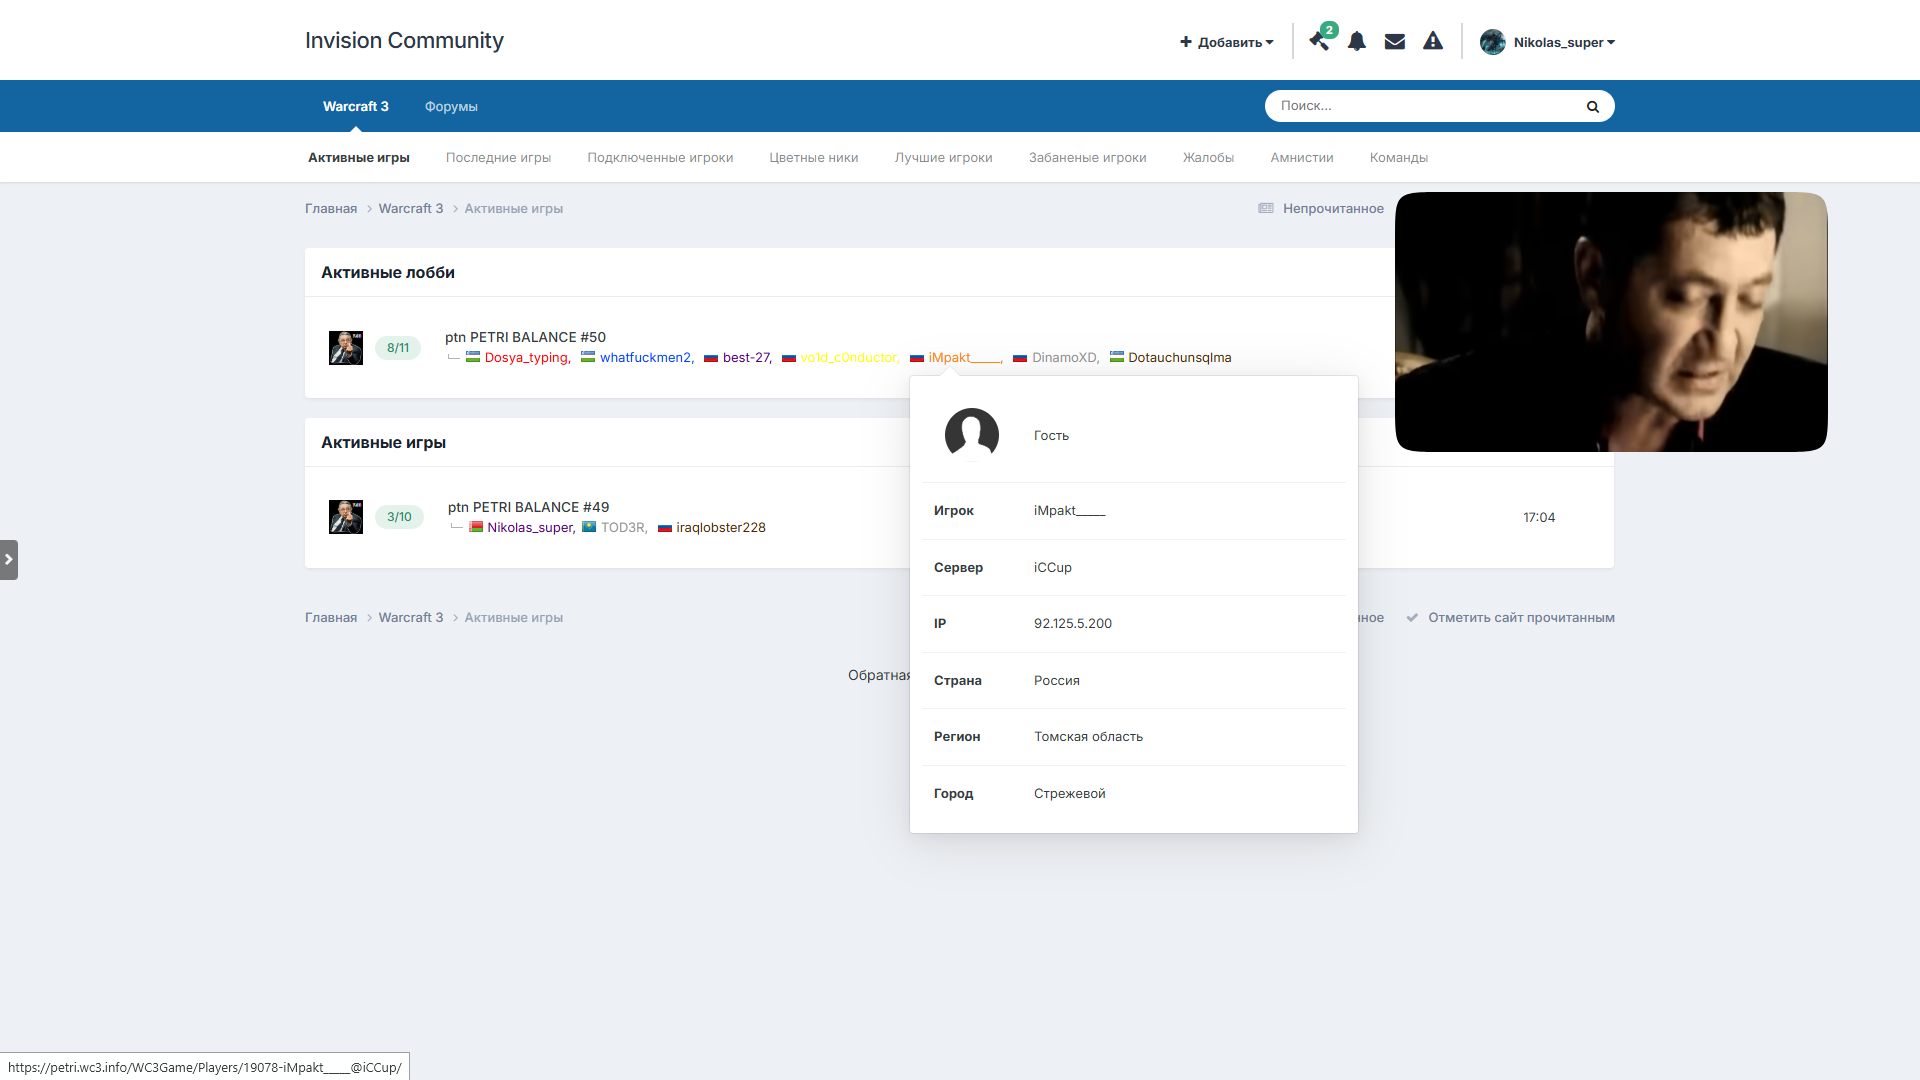Open player Nikolas_super in game #49
1920x1080 pixels.
(x=530, y=527)
